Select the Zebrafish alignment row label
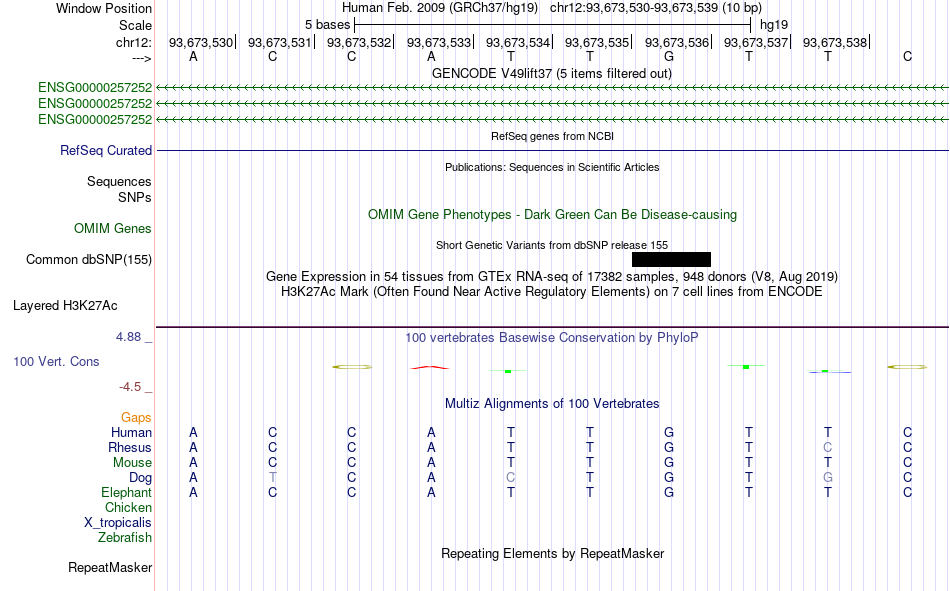This screenshot has height=591, width=950. tap(125, 538)
